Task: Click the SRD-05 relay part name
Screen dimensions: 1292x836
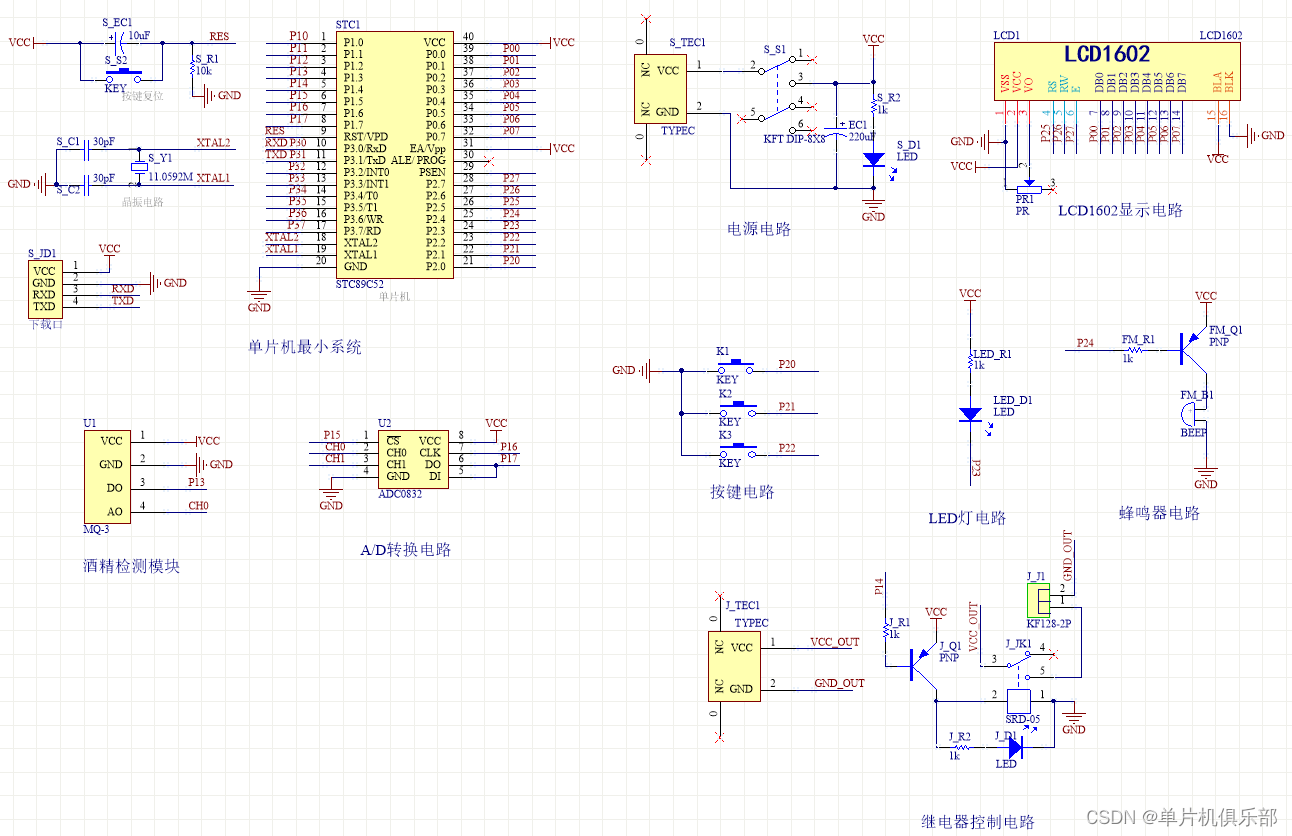Action: point(1022,719)
